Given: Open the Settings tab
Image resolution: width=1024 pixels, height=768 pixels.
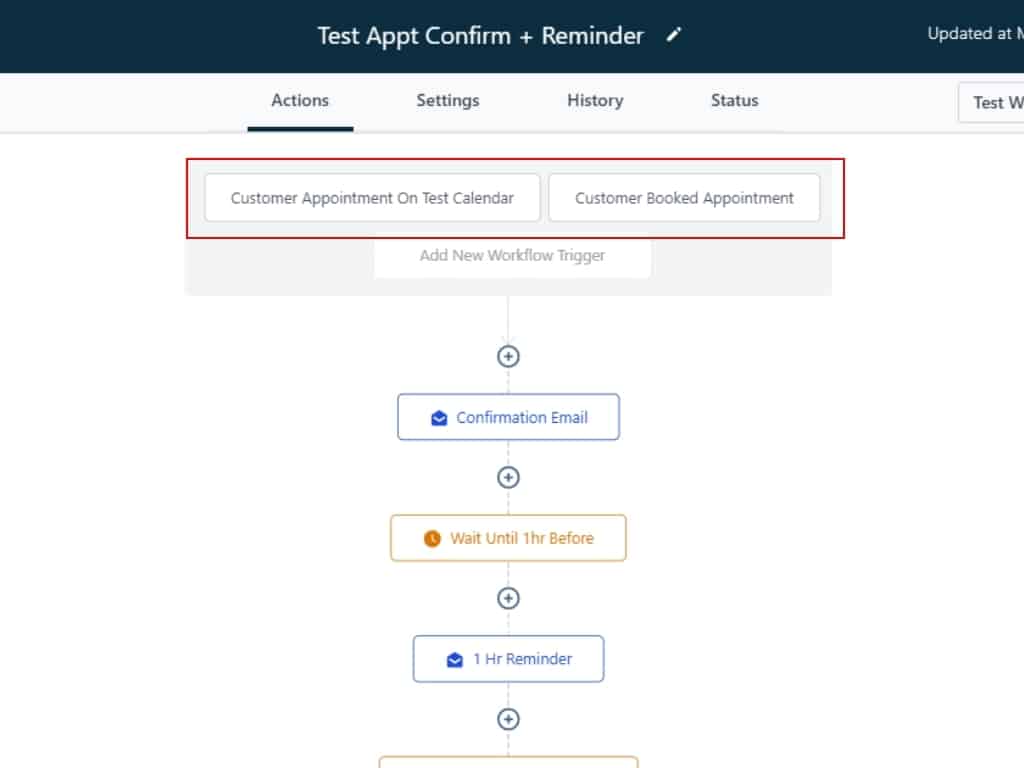Looking at the screenshot, I should [448, 100].
